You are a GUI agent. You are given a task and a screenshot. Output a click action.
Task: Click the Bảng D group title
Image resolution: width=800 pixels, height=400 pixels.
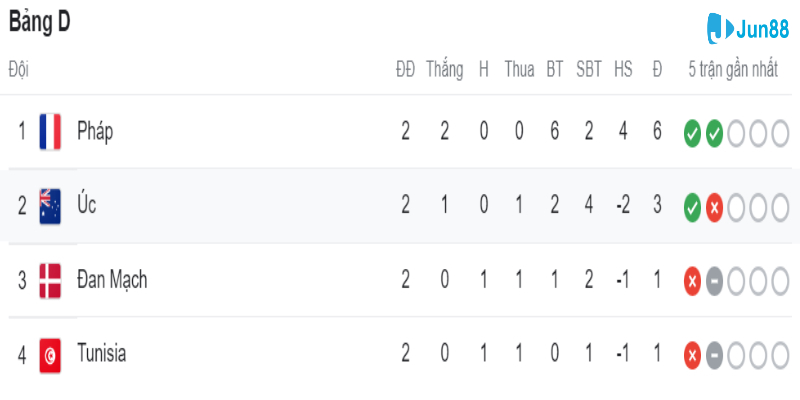click(x=40, y=22)
